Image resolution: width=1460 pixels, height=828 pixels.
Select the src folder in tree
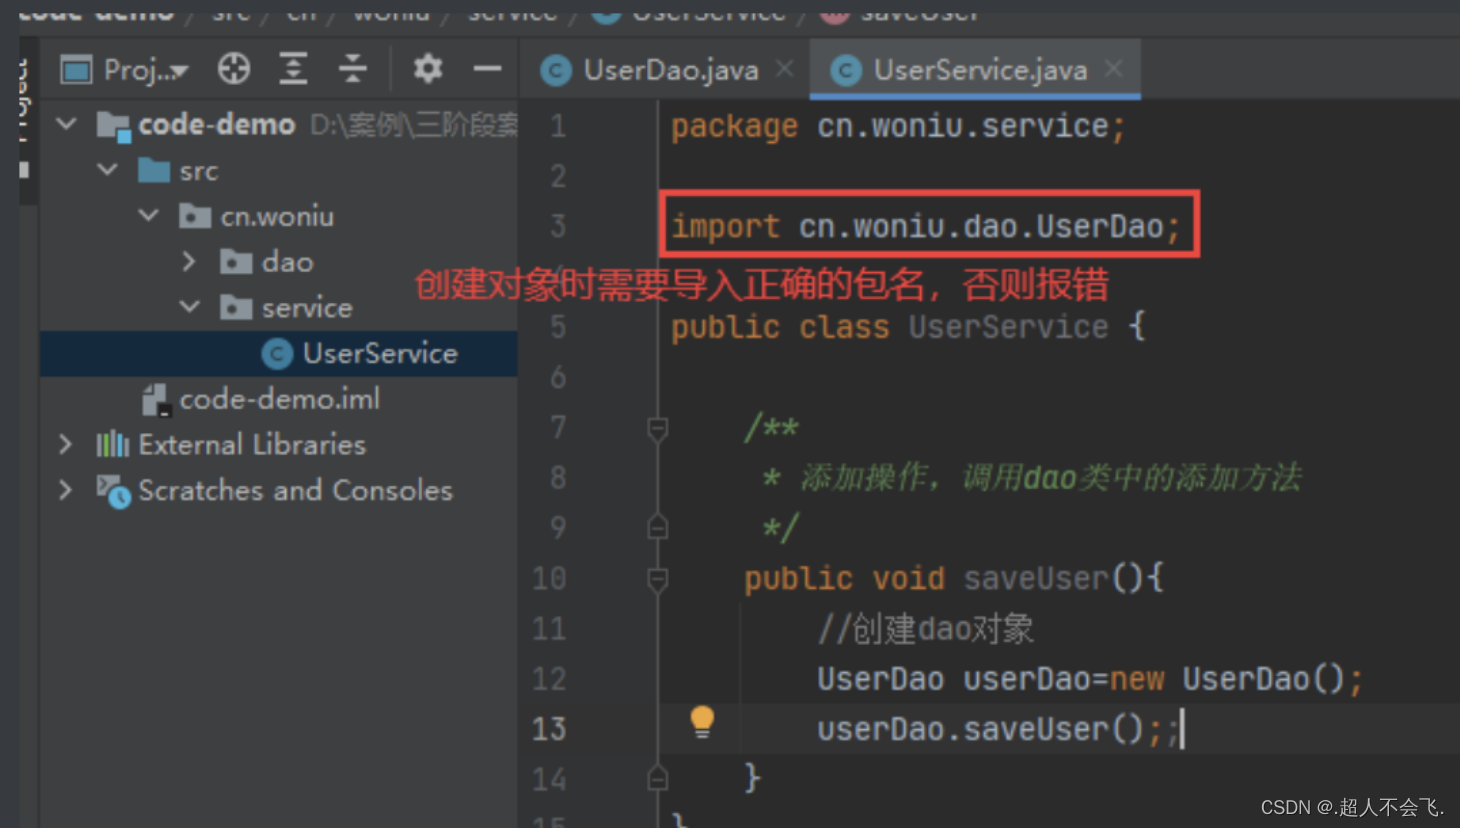point(198,171)
